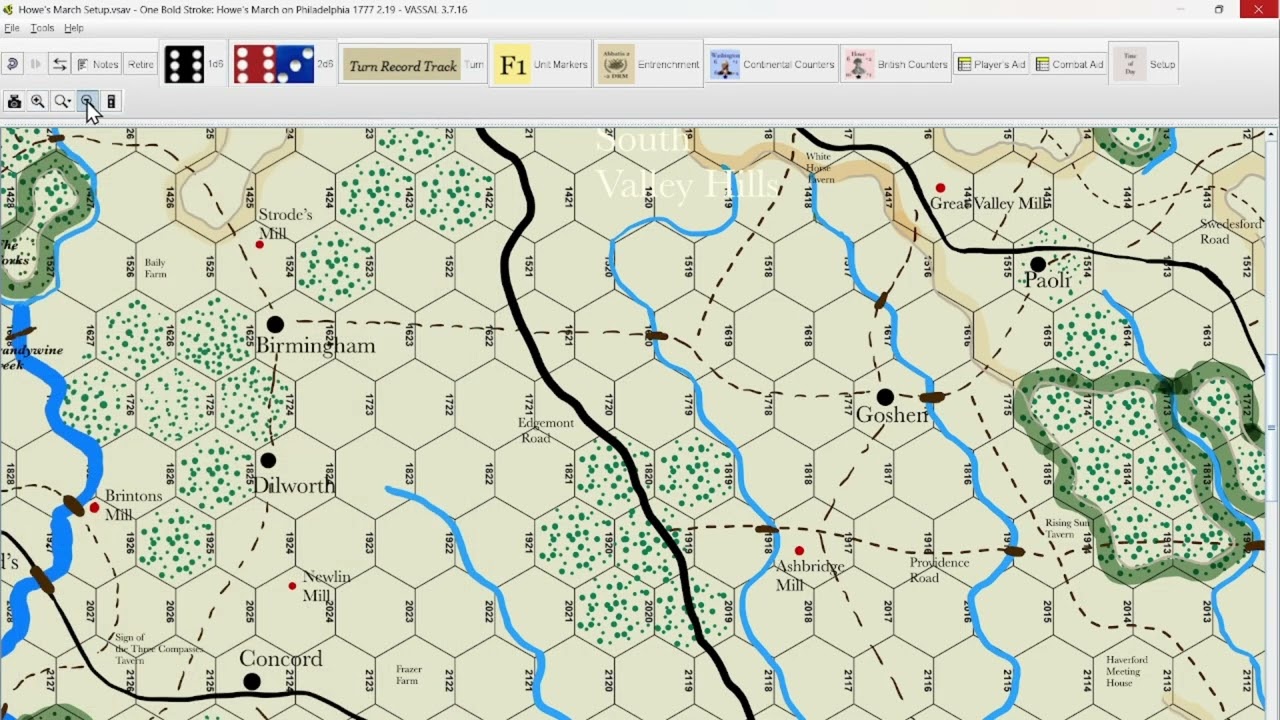Click the Newlin Mill red dot

tap(293, 586)
